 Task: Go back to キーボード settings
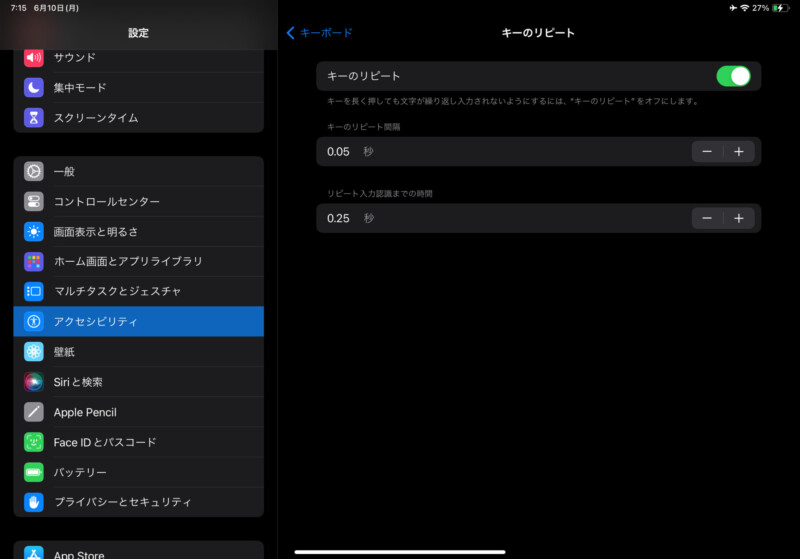(319, 33)
